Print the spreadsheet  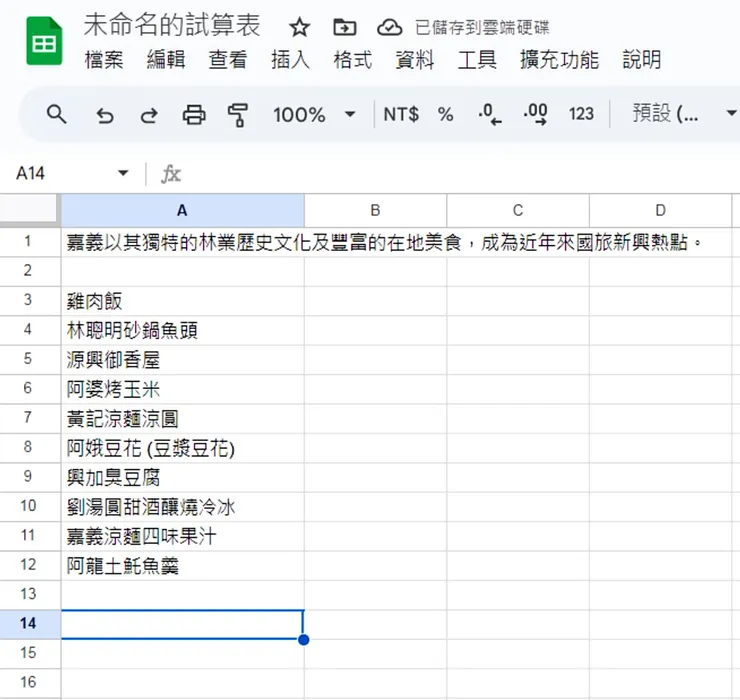click(x=194, y=115)
